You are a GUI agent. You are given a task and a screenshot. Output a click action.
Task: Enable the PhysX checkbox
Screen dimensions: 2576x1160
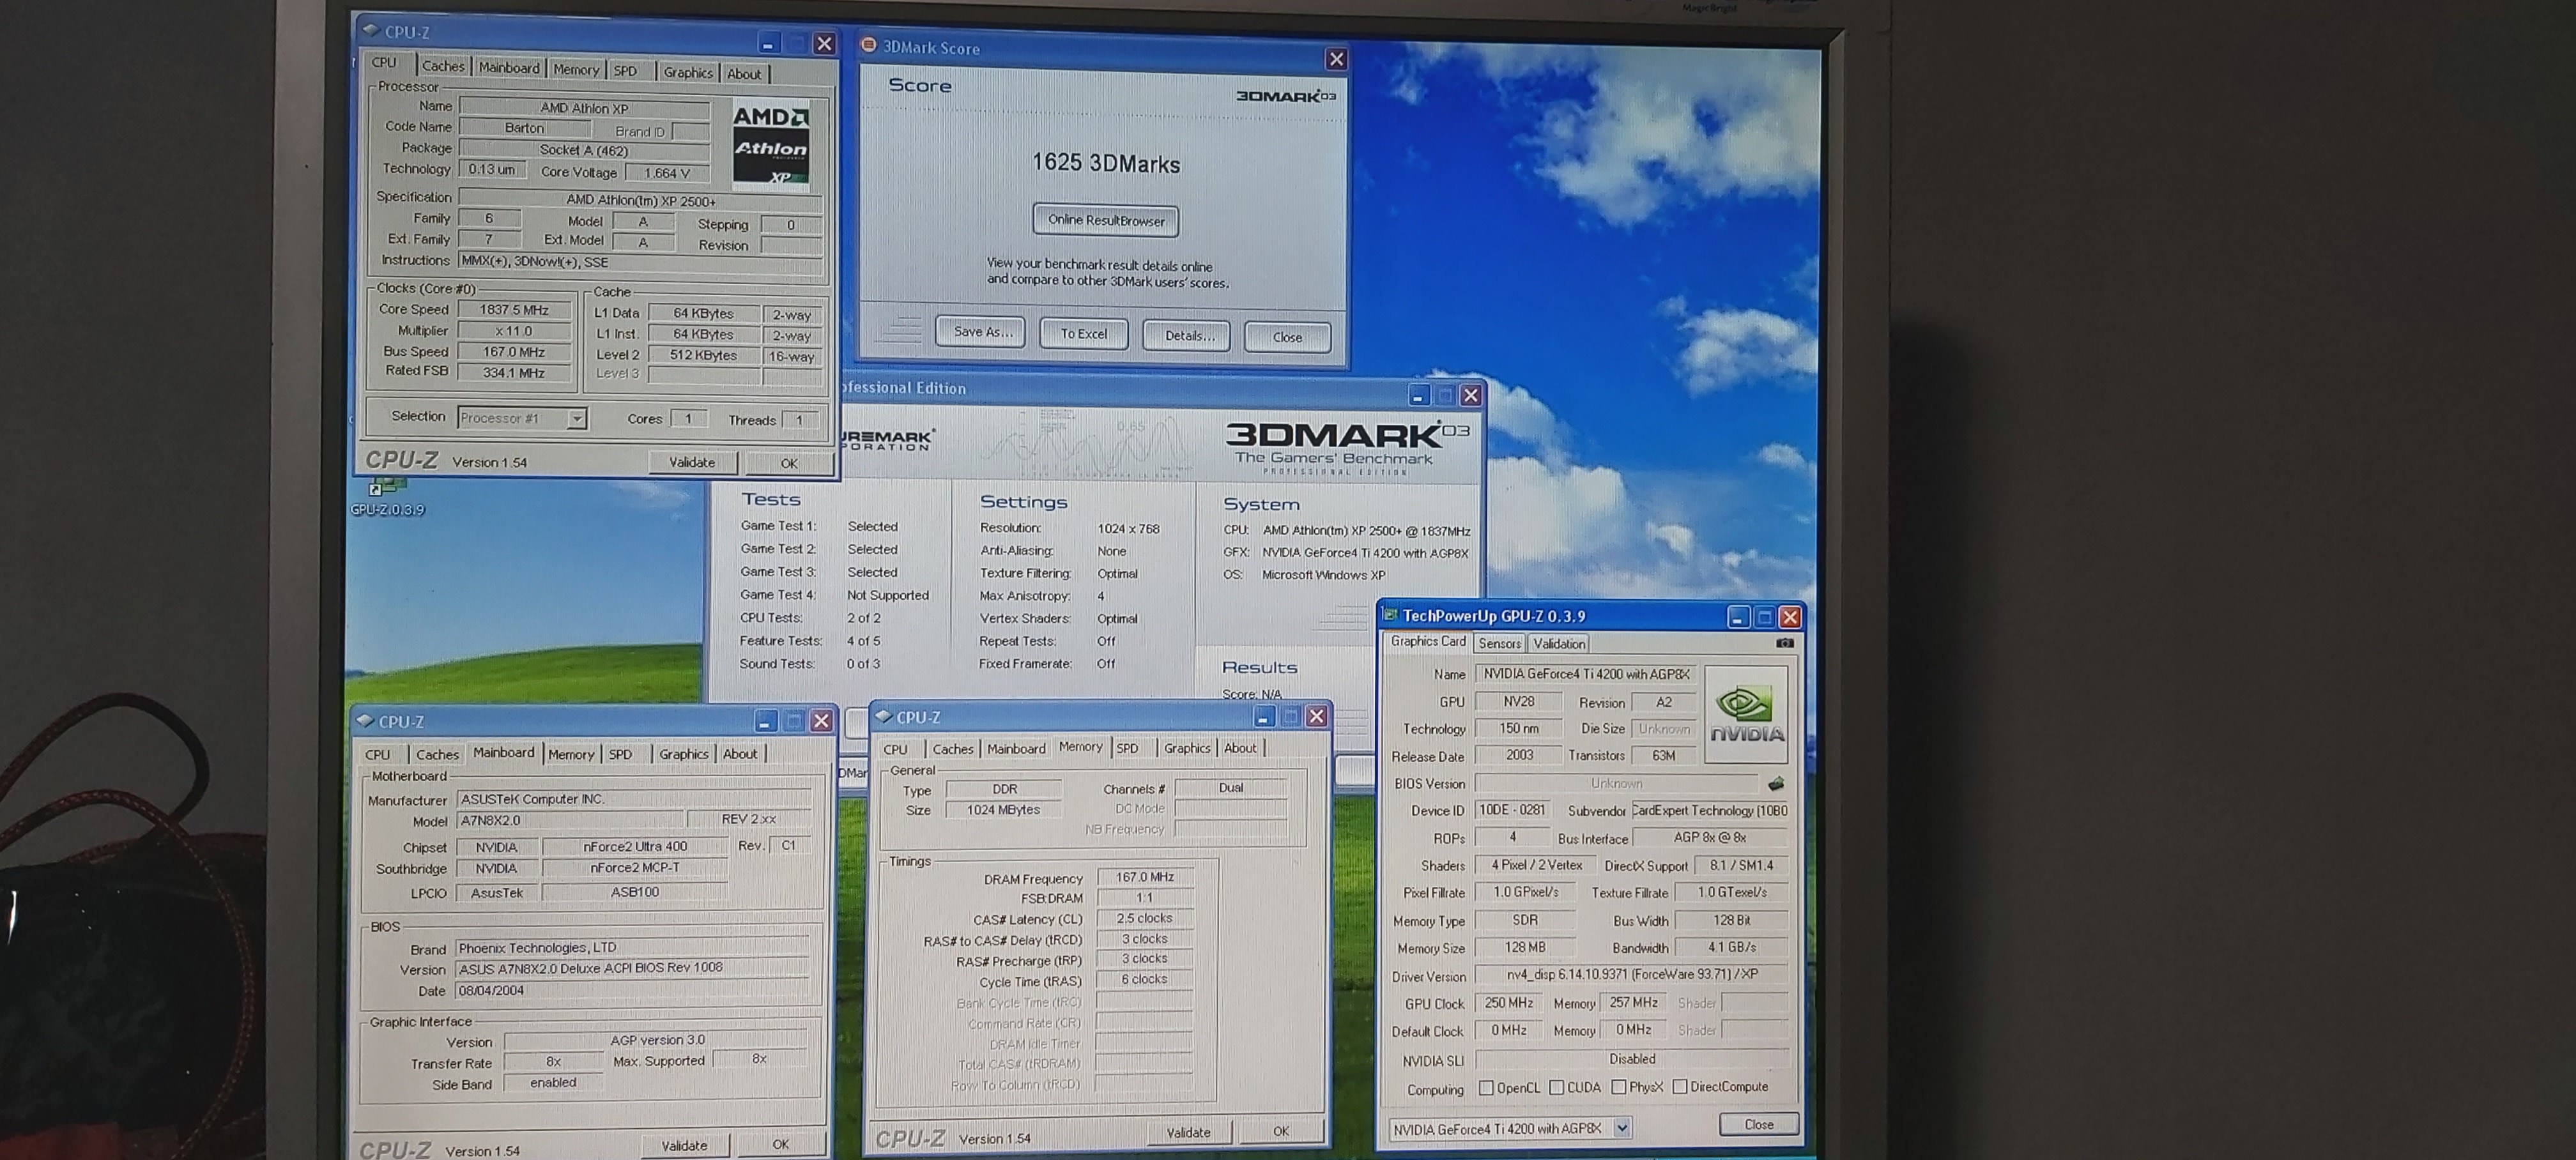click(1618, 1087)
